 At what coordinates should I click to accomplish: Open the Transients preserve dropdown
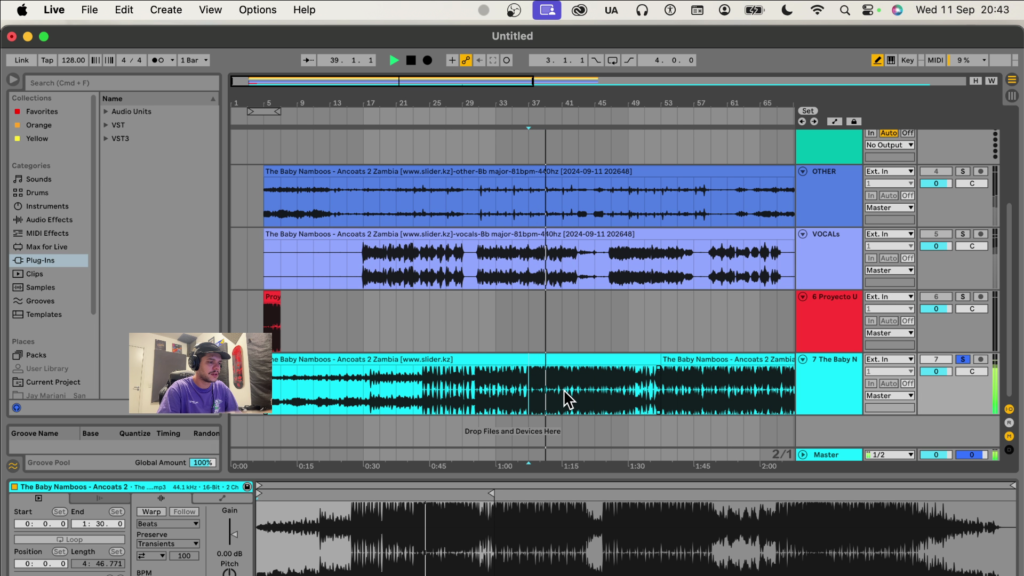point(168,544)
